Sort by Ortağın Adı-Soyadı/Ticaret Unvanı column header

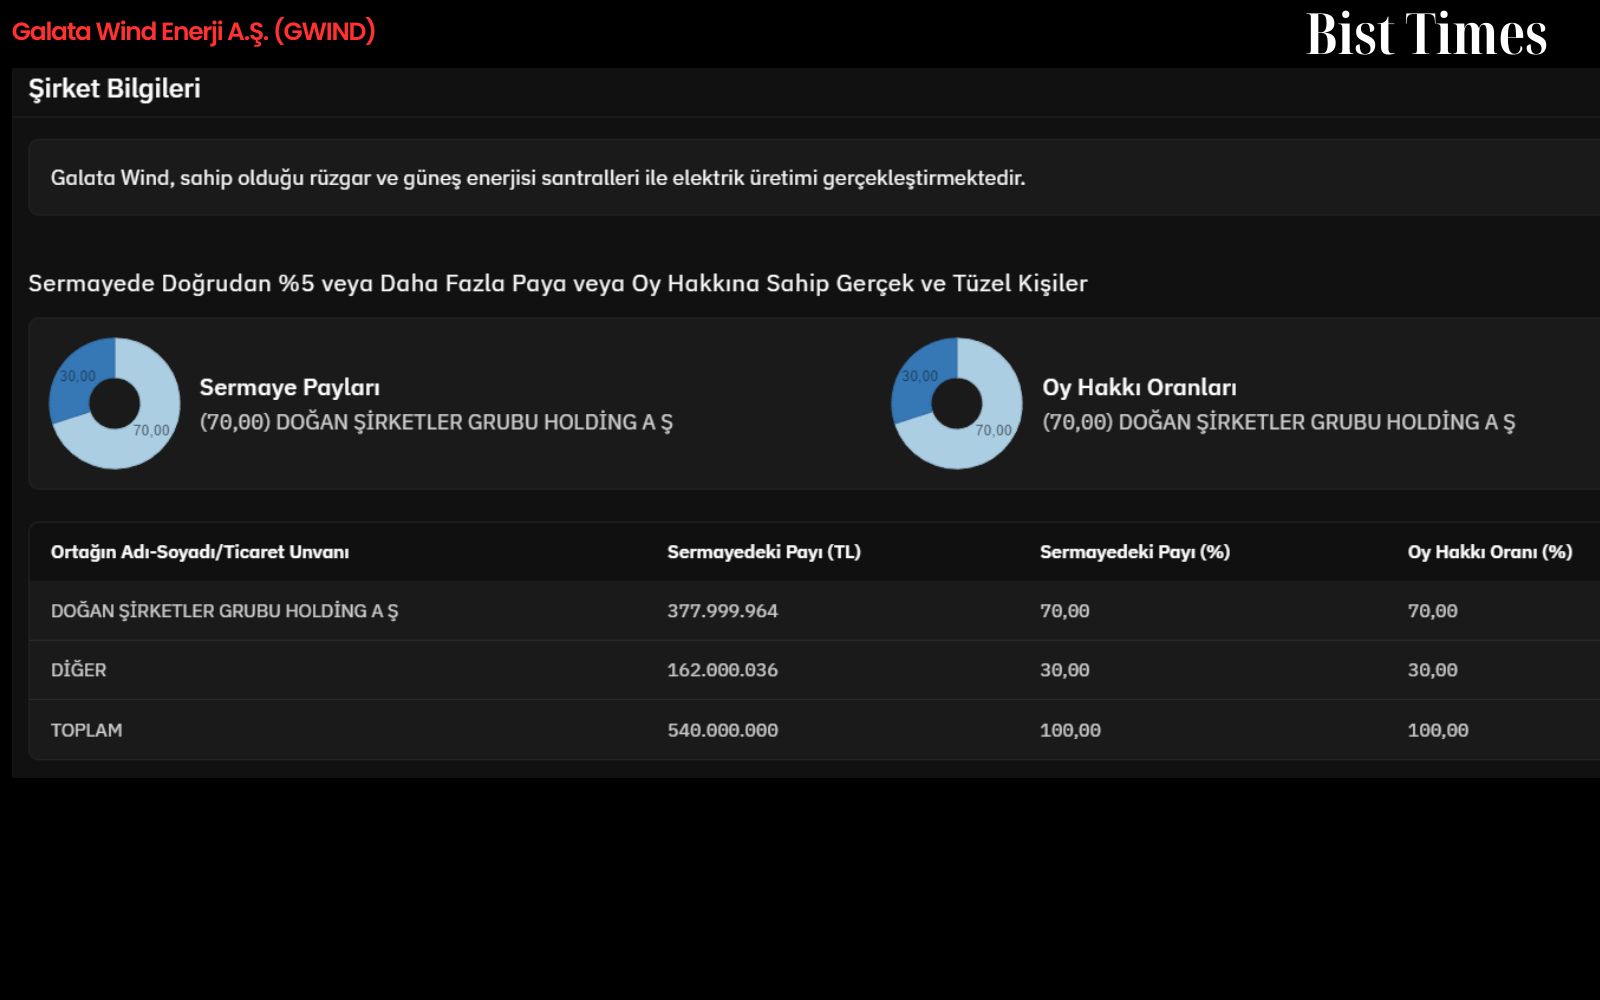coord(200,552)
